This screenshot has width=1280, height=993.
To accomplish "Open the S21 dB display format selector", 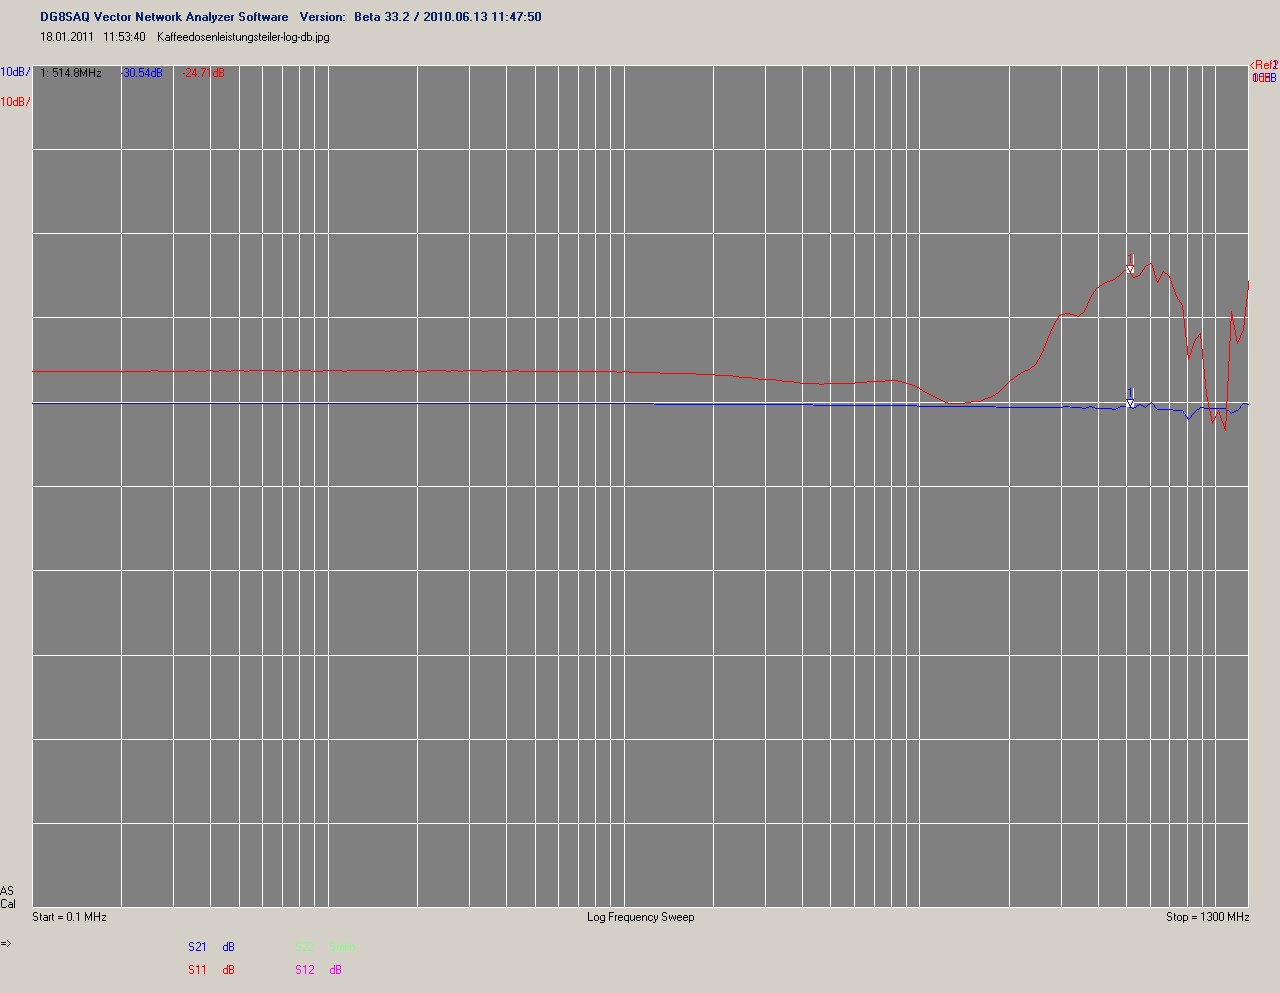I will tap(229, 947).
